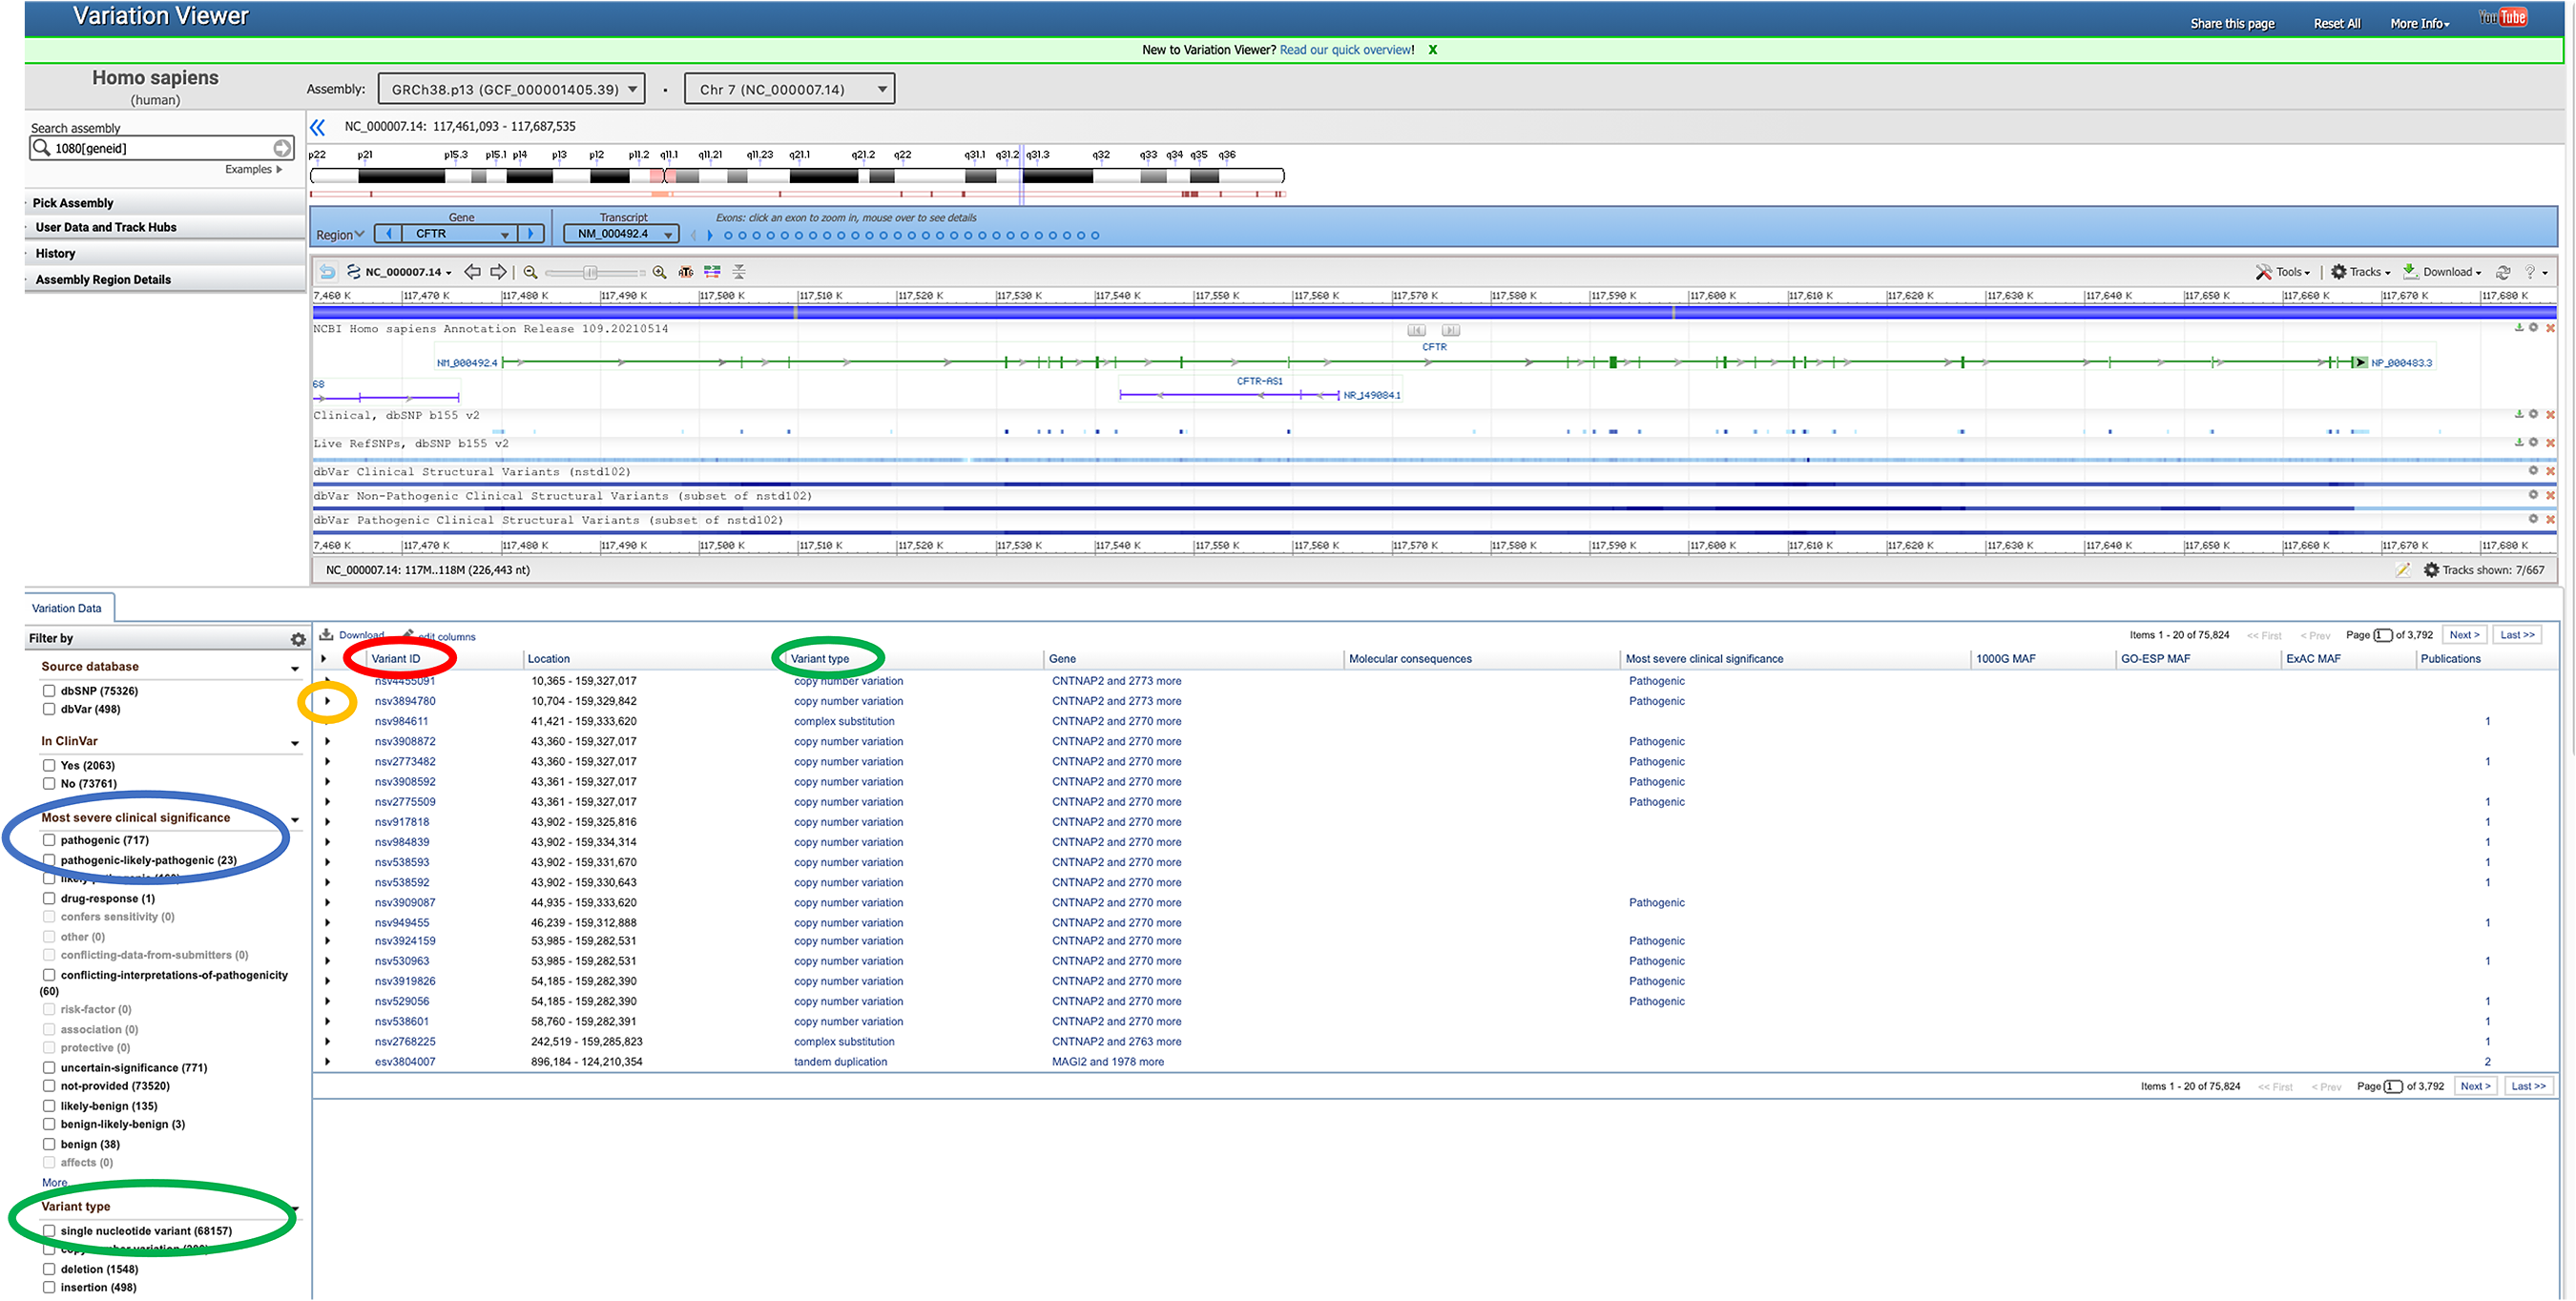2576x1301 pixels.
Task: Go to previous gene with left arrow
Action: (388, 234)
